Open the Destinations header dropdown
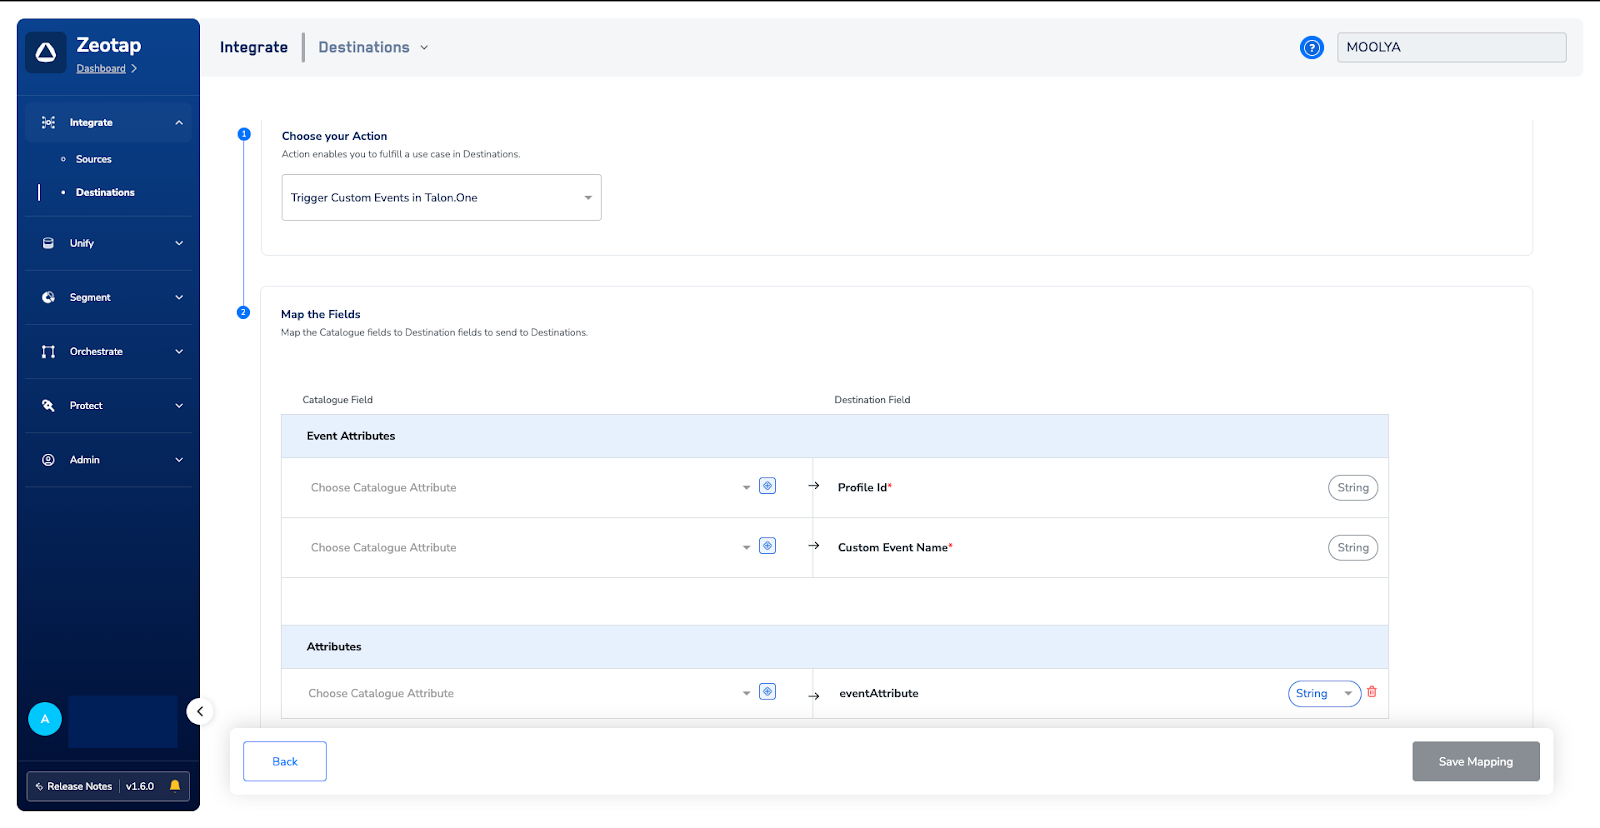The height and width of the screenshot is (828, 1600). pyautogui.click(x=373, y=47)
